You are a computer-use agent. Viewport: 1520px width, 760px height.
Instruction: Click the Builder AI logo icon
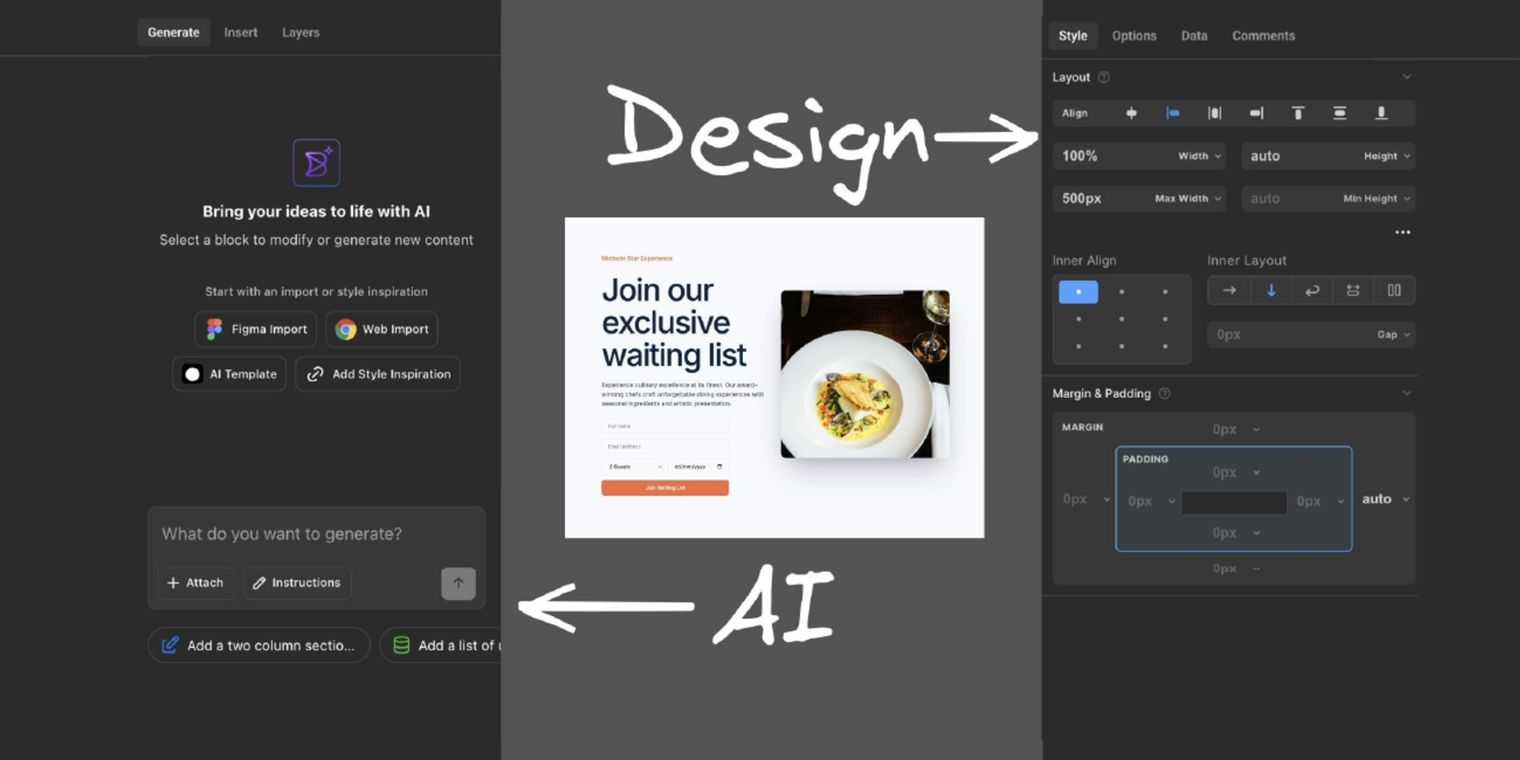[316, 162]
